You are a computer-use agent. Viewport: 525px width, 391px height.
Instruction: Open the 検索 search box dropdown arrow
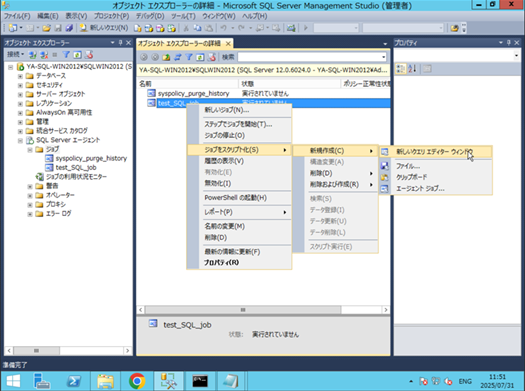pos(383,57)
